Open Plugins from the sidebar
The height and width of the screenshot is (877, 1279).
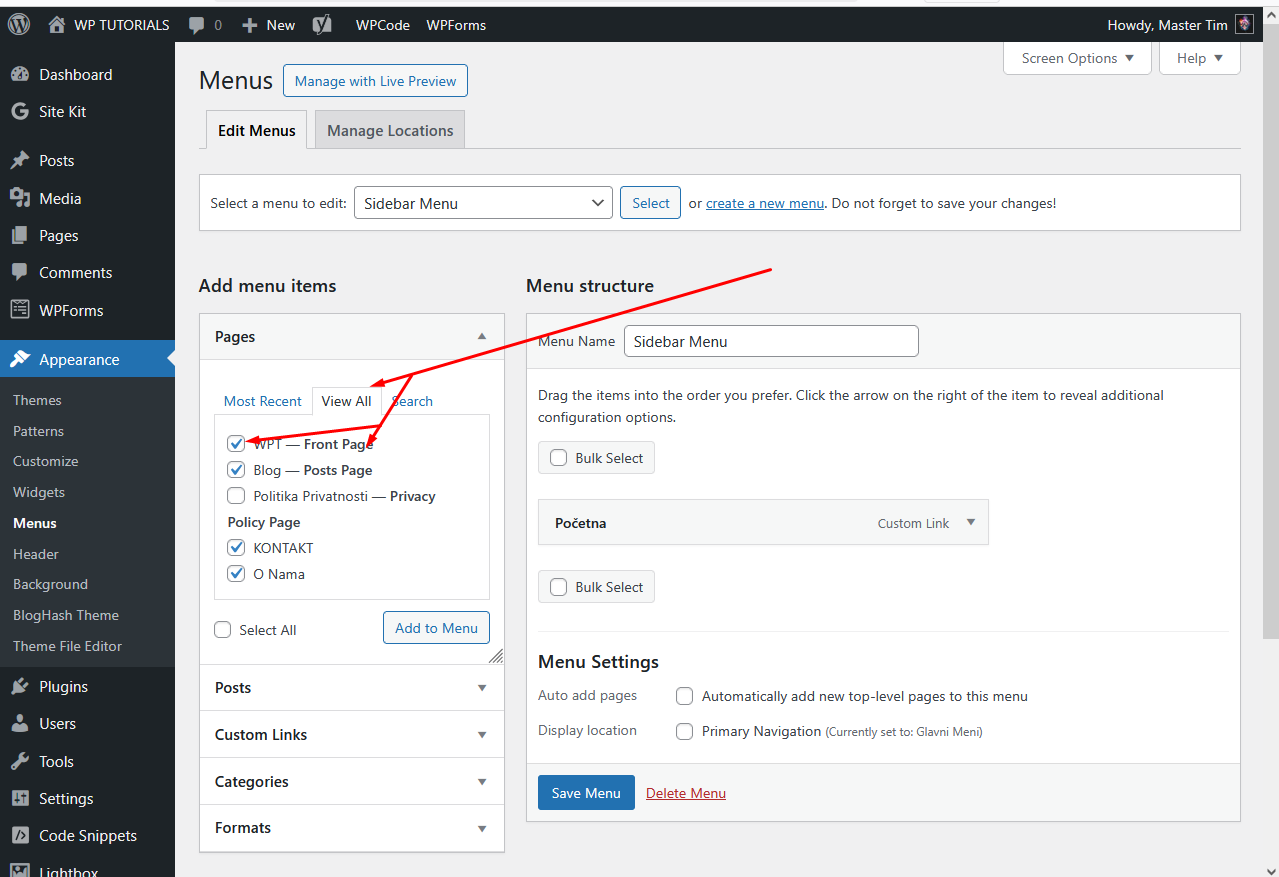pos(63,687)
